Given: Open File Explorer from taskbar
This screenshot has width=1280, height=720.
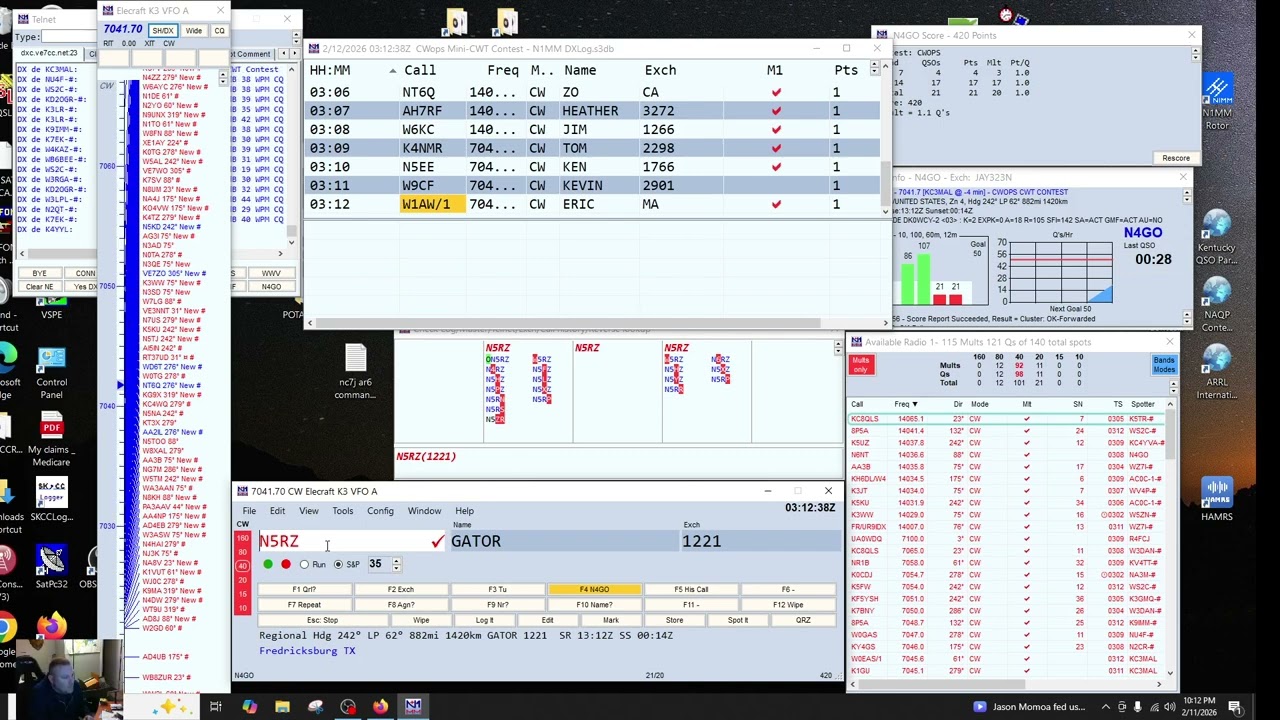Looking at the screenshot, I should point(282,706).
